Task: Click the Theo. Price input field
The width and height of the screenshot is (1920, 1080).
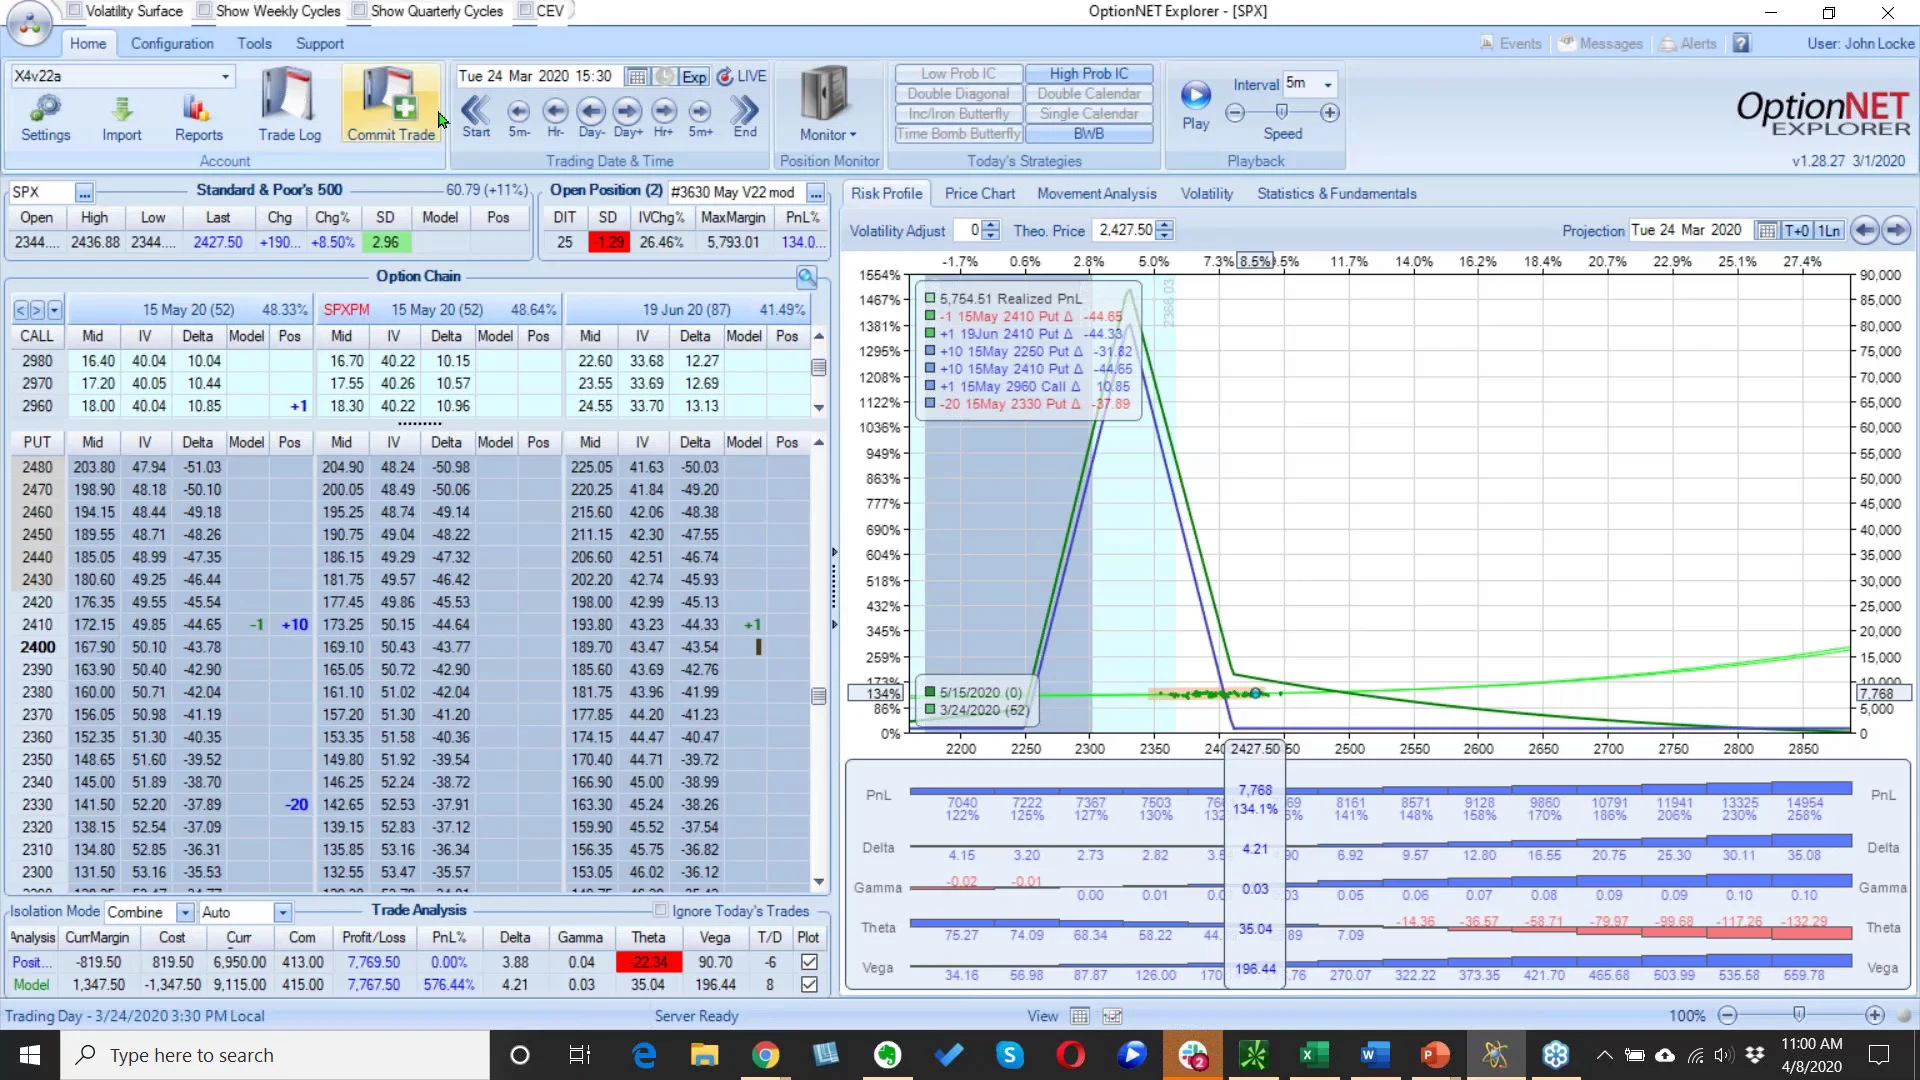Action: (1126, 231)
